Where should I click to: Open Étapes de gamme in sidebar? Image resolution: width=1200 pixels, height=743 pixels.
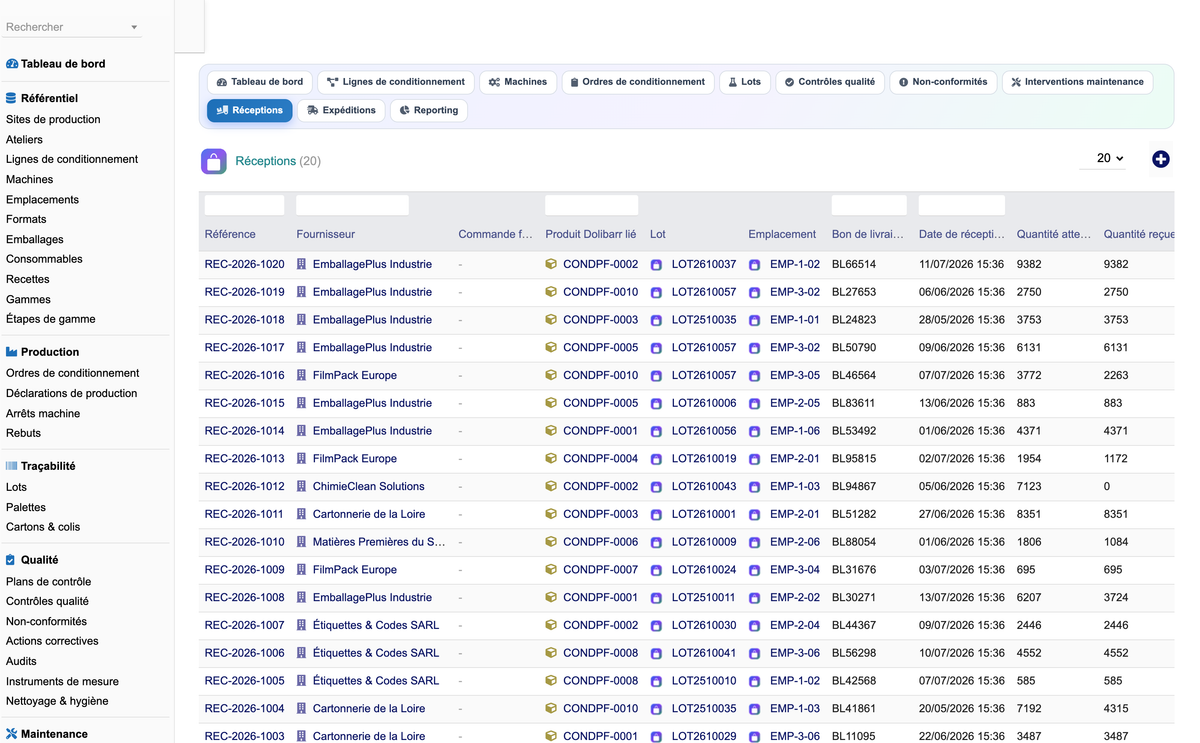tap(51, 319)
